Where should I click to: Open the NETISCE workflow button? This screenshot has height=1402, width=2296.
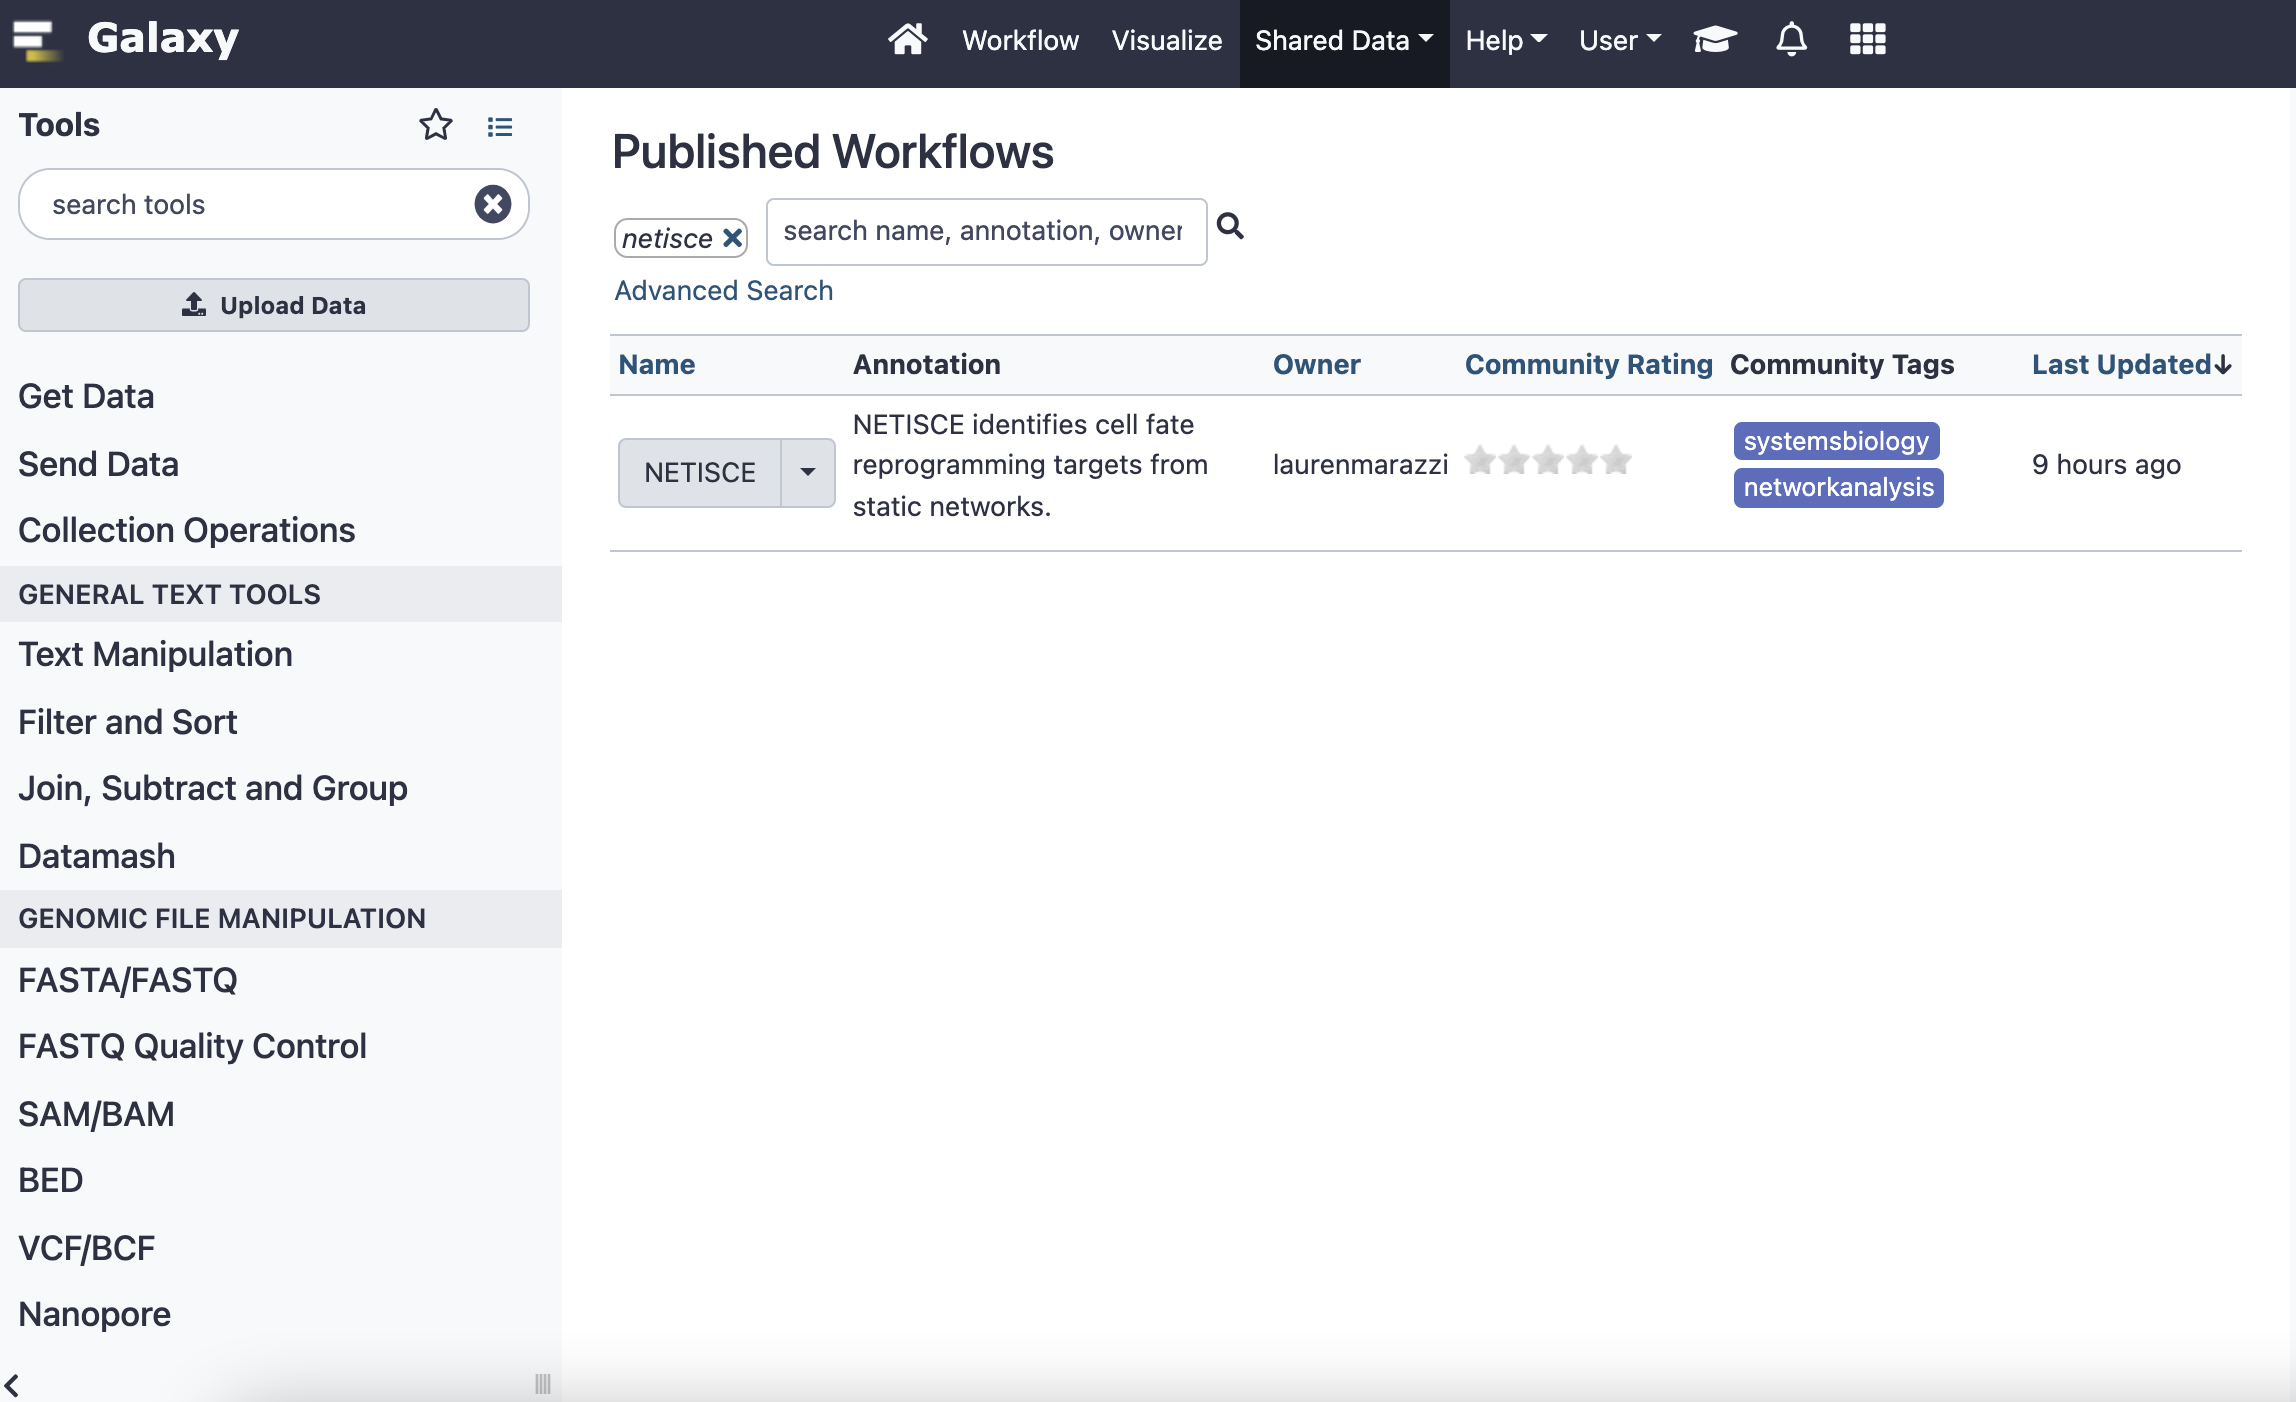click(700, 472)
